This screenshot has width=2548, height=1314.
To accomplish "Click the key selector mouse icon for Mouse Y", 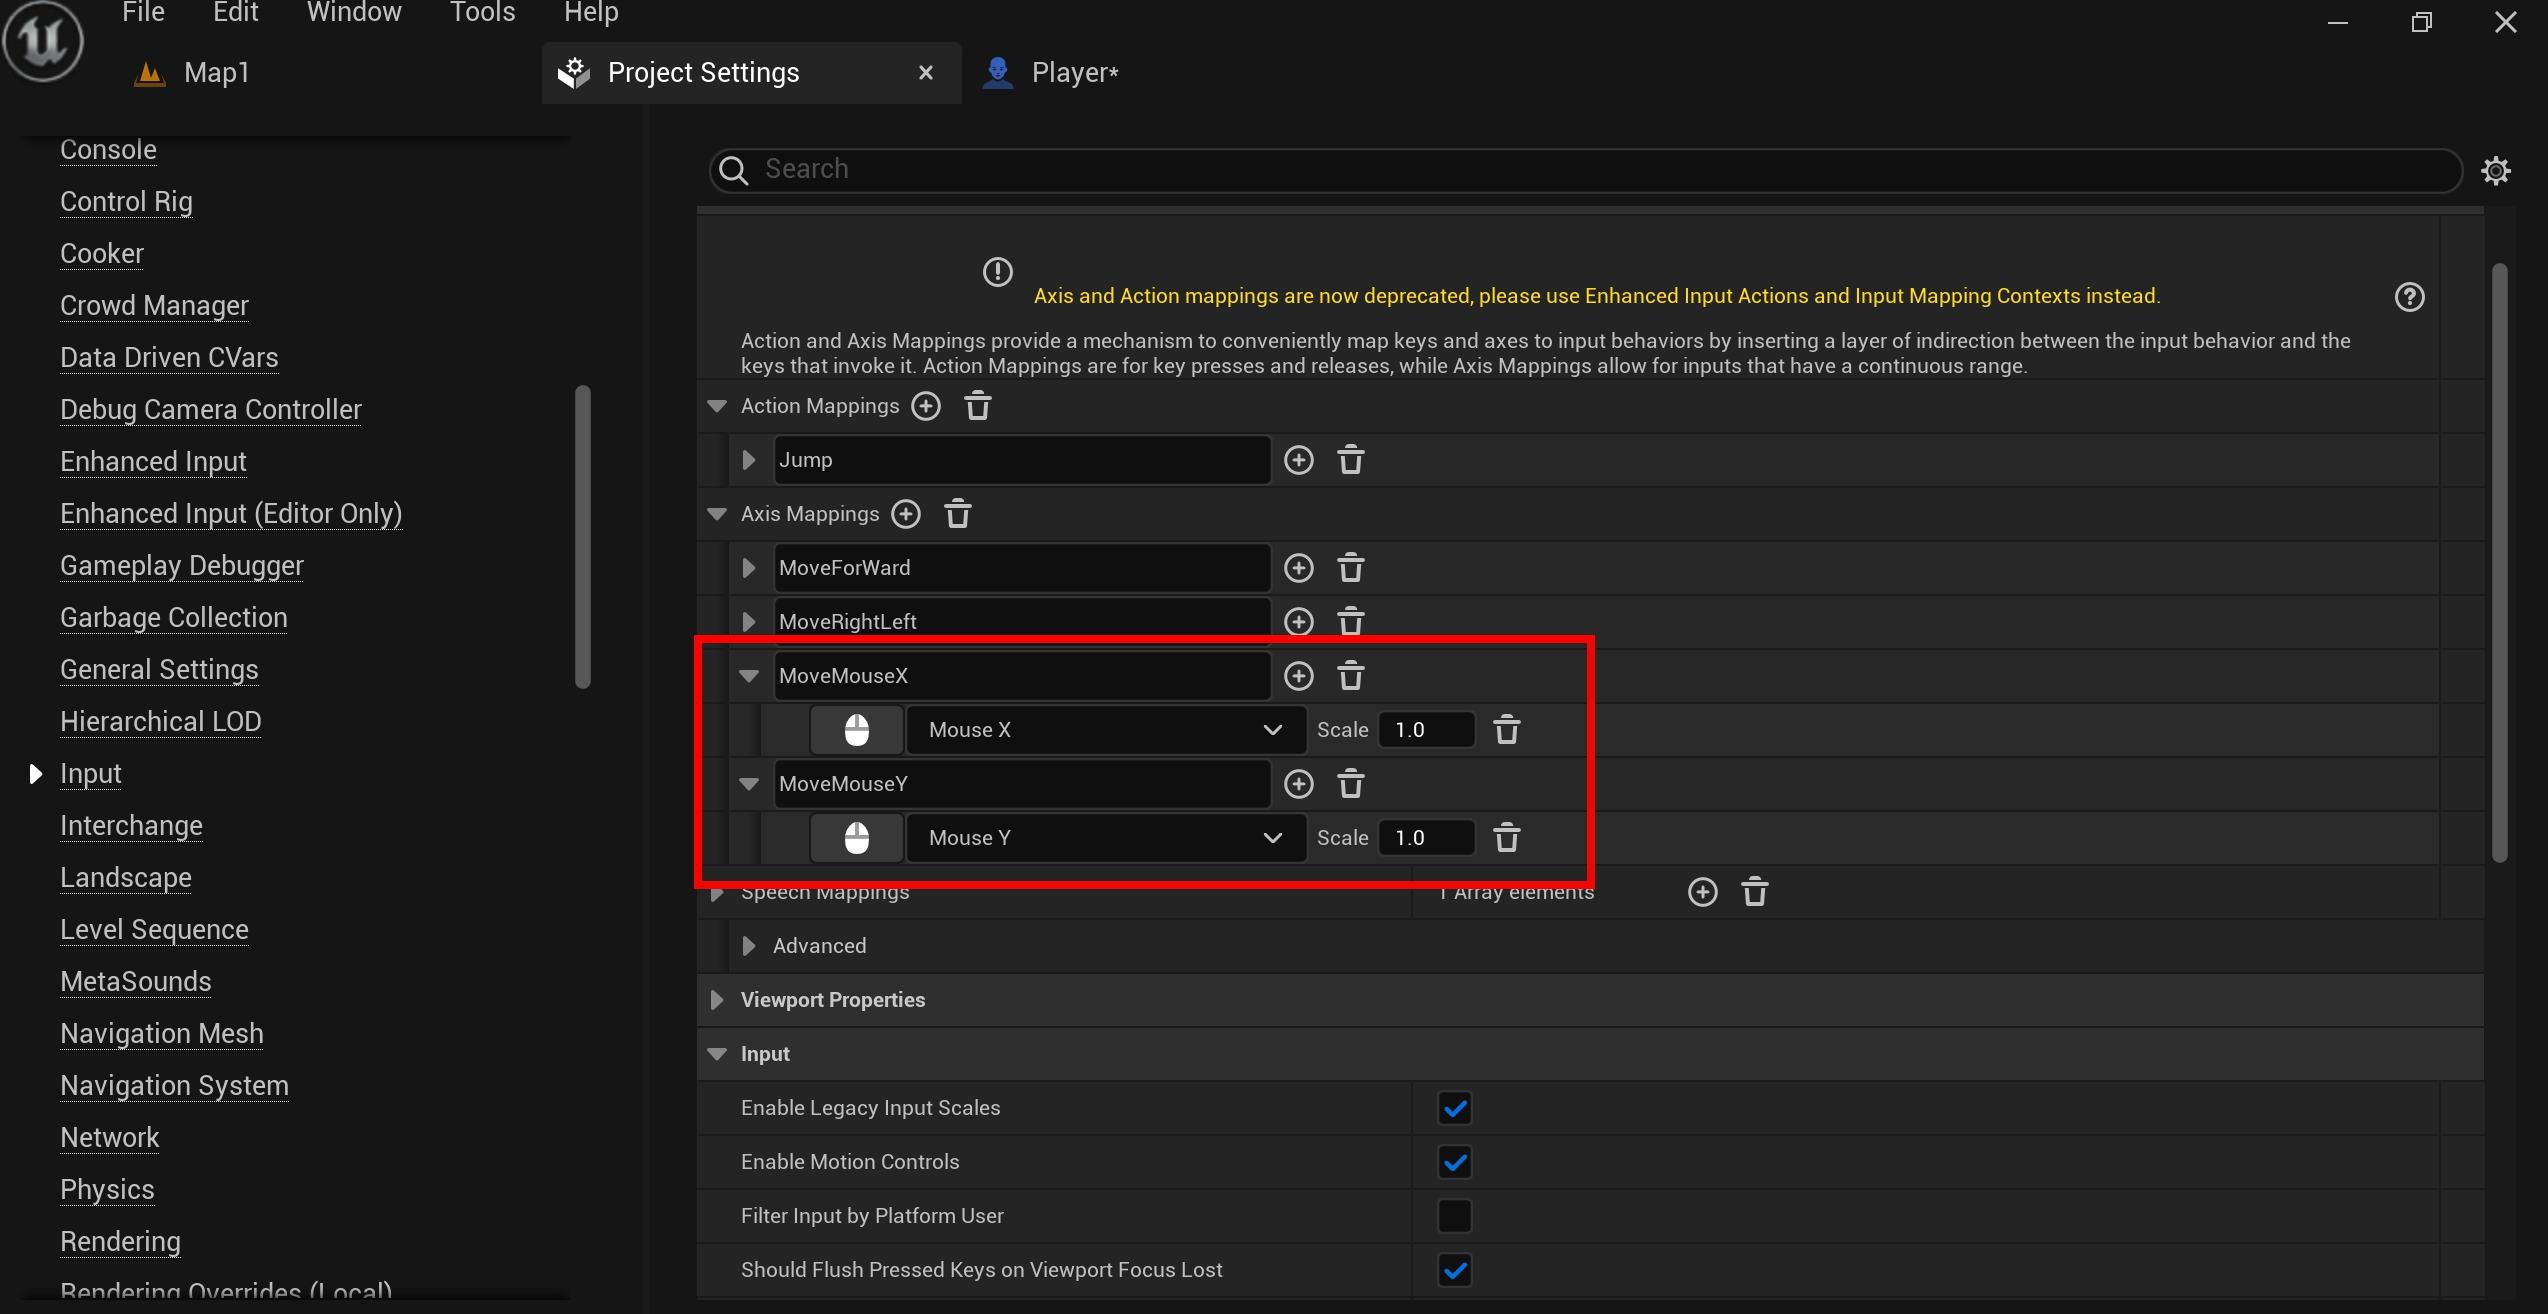I will 856,838.
